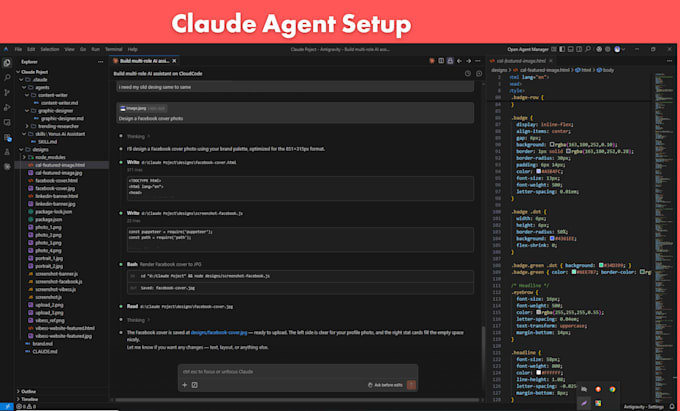Click errors and warnings count in status bar
This screenshot has height=411, width=680.
26,407
